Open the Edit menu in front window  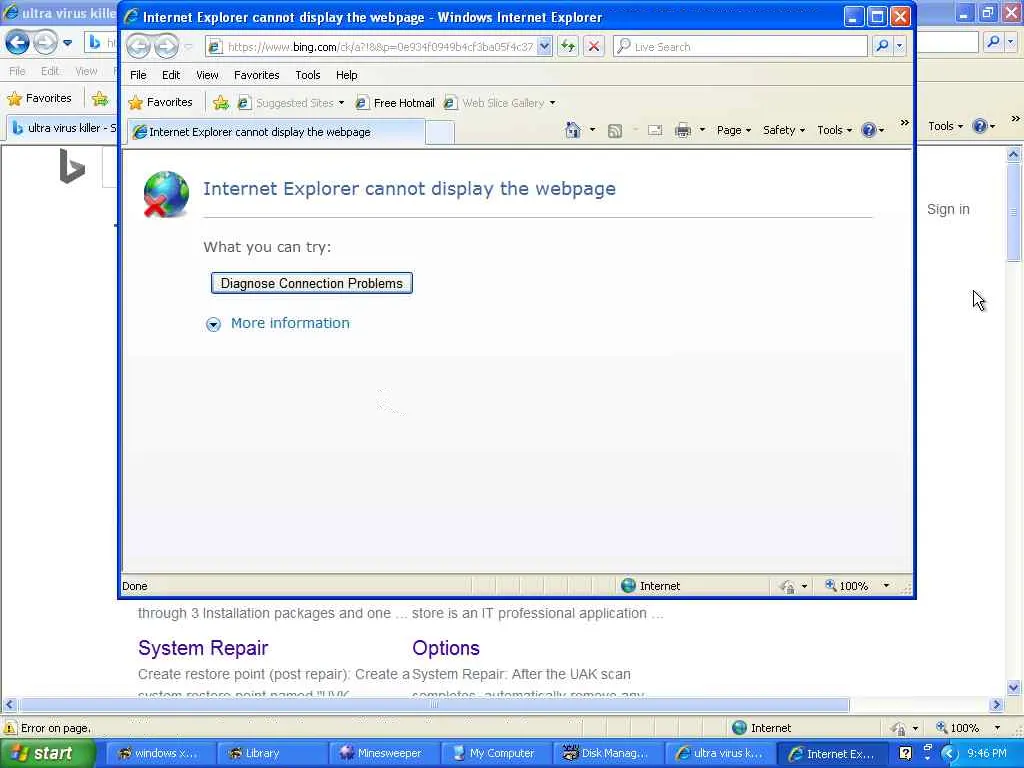171,75
